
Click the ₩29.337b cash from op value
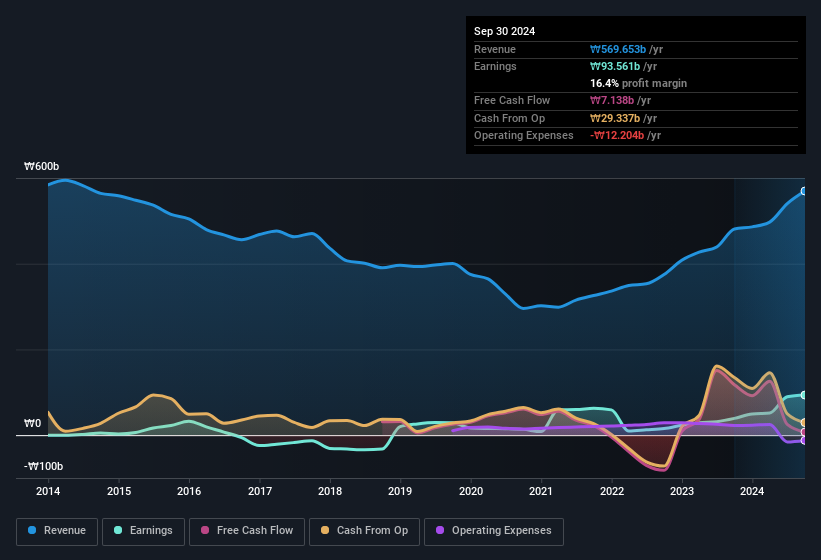[x=615, y=118]
